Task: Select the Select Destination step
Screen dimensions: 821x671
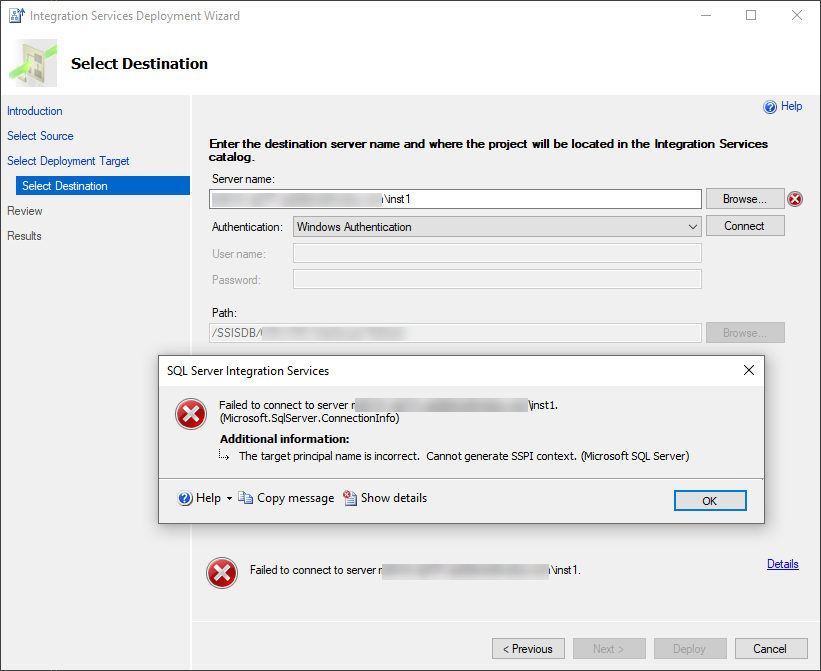Action: click(x=103, y=186)
